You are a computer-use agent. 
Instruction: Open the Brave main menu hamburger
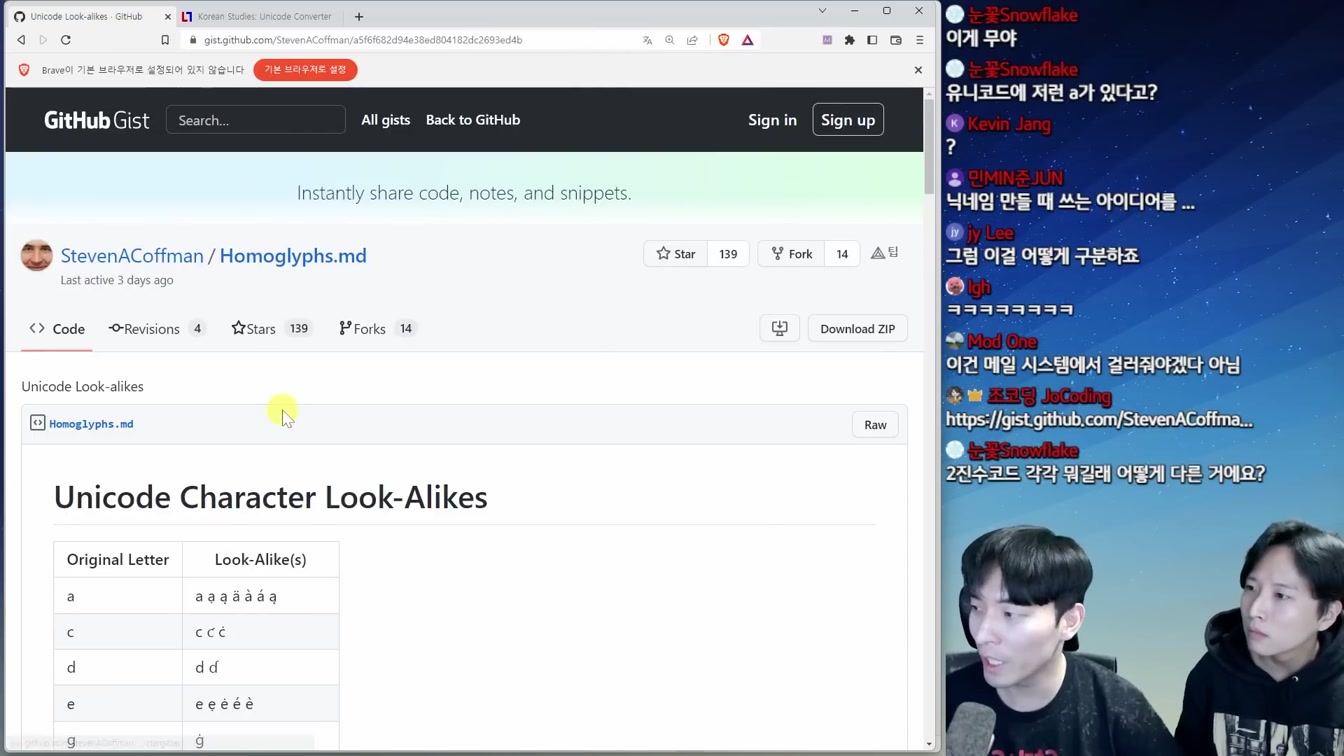pyautogui.click(x=920, y=40)
